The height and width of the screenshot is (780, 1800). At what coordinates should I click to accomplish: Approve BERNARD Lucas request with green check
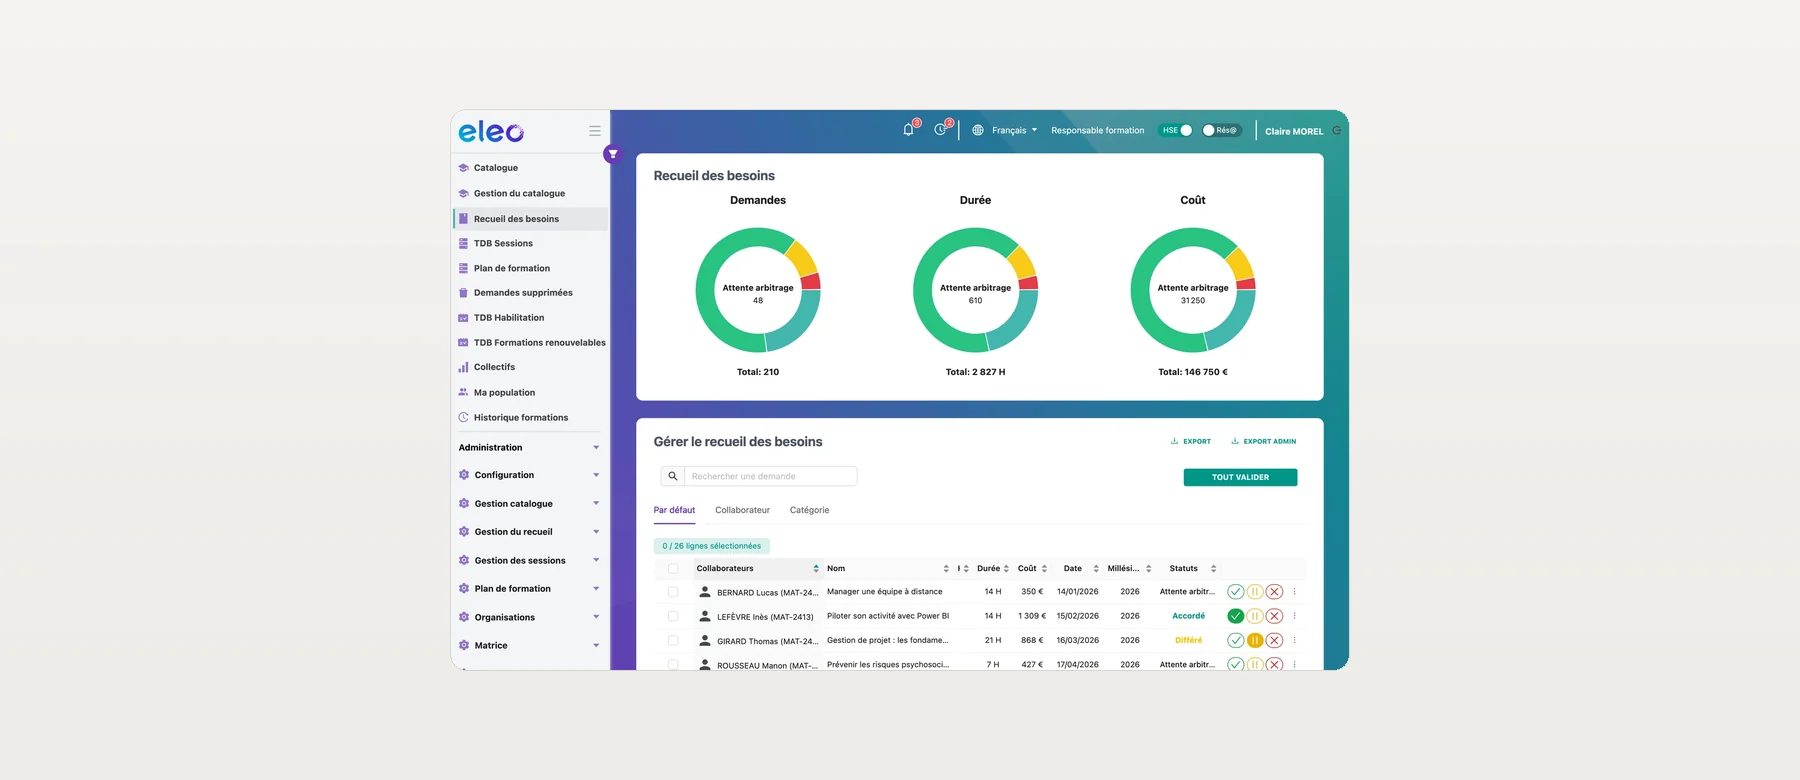[x=1236, y=592]
